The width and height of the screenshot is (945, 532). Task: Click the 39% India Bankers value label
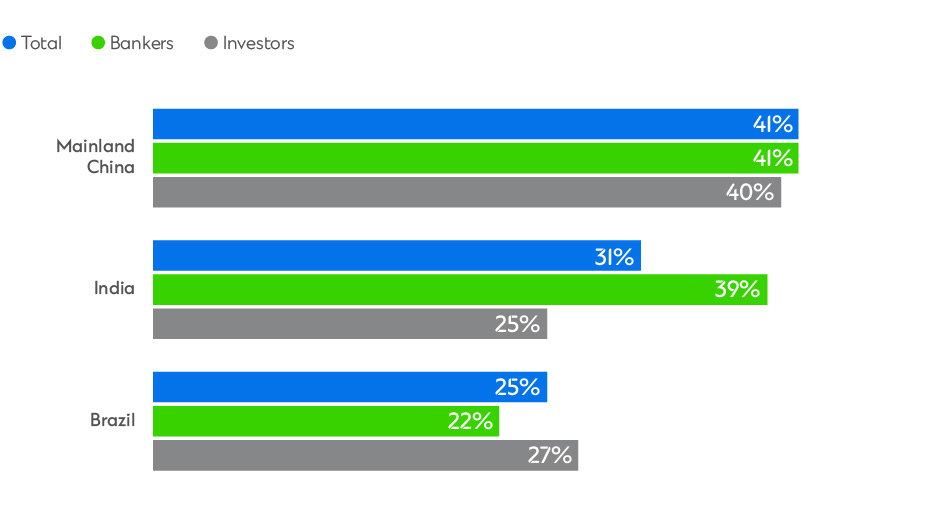point(737,290)
